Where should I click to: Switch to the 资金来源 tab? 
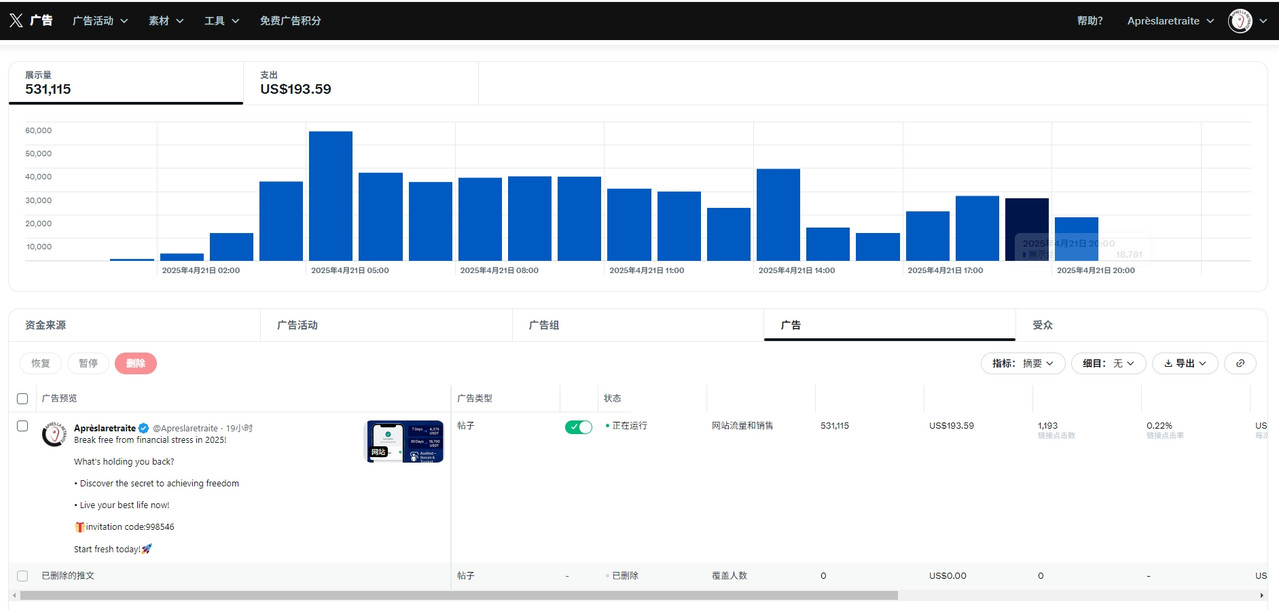[x=134, y=325]
